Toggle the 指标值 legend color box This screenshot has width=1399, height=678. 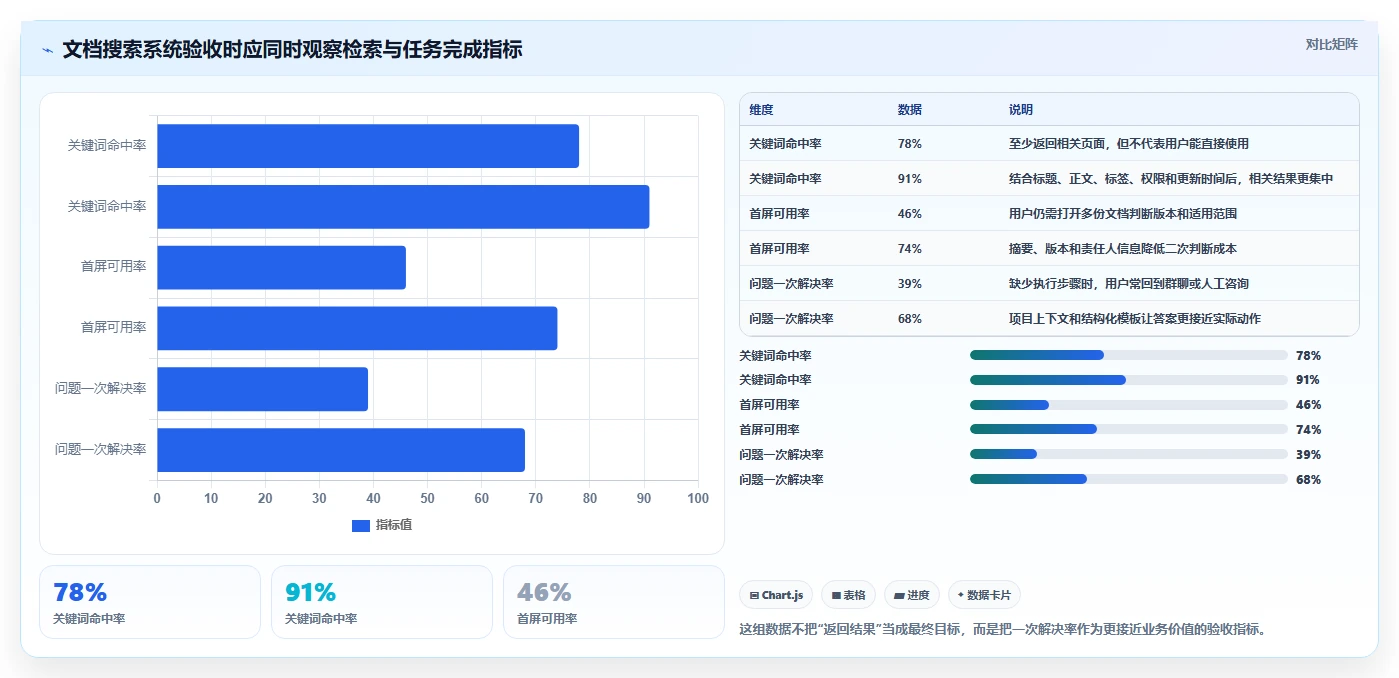click(x=361, y=526)
